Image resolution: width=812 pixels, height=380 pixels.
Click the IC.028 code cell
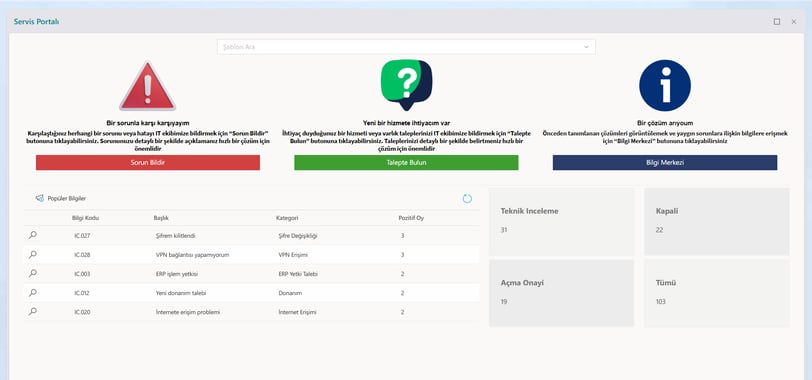click(82, 255)
